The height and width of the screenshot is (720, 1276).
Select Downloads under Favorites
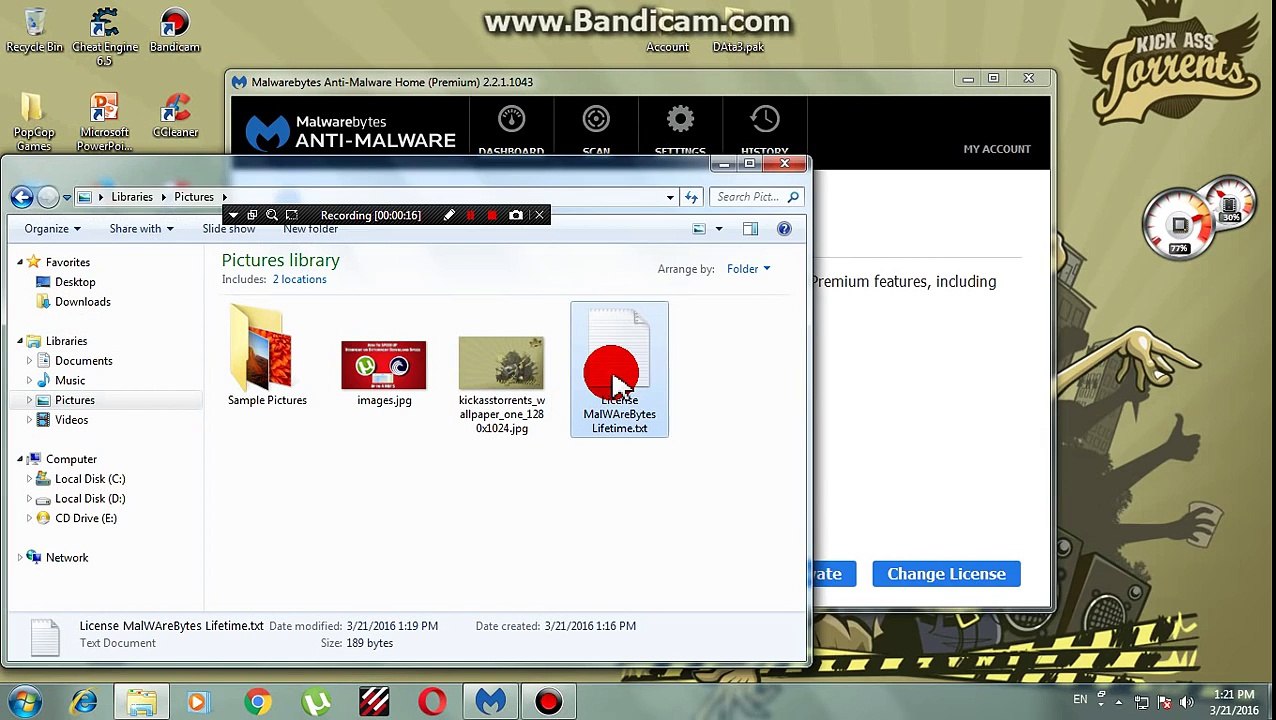pyautogui.click(x=82, y=302)
